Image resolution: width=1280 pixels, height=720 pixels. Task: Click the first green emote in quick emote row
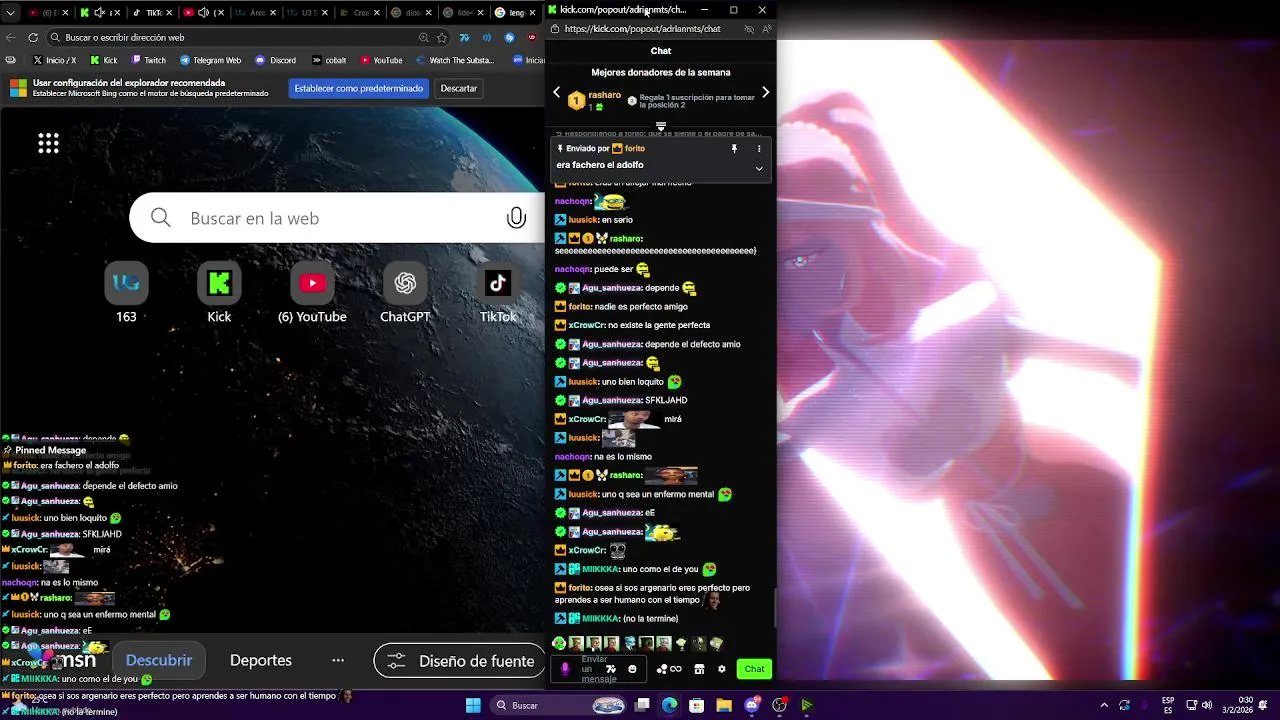(559, 643)
